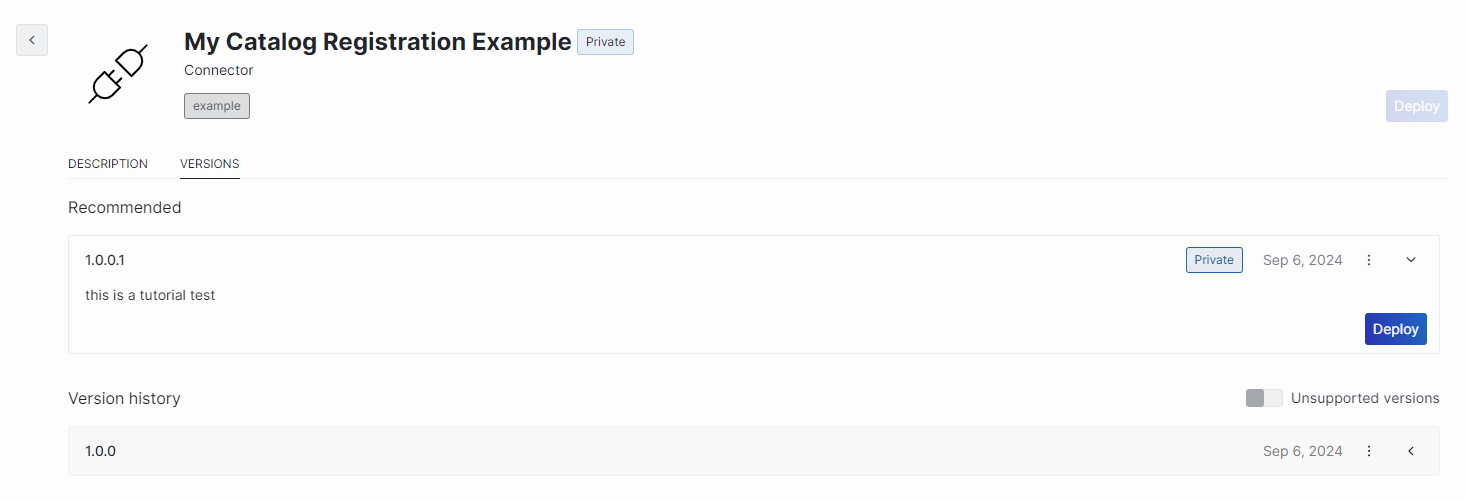Collapse version 1.0.0.1 with the down chevron
Image resolution: width=1466 pixels, height=501 pixels.
pos(1411,260)
